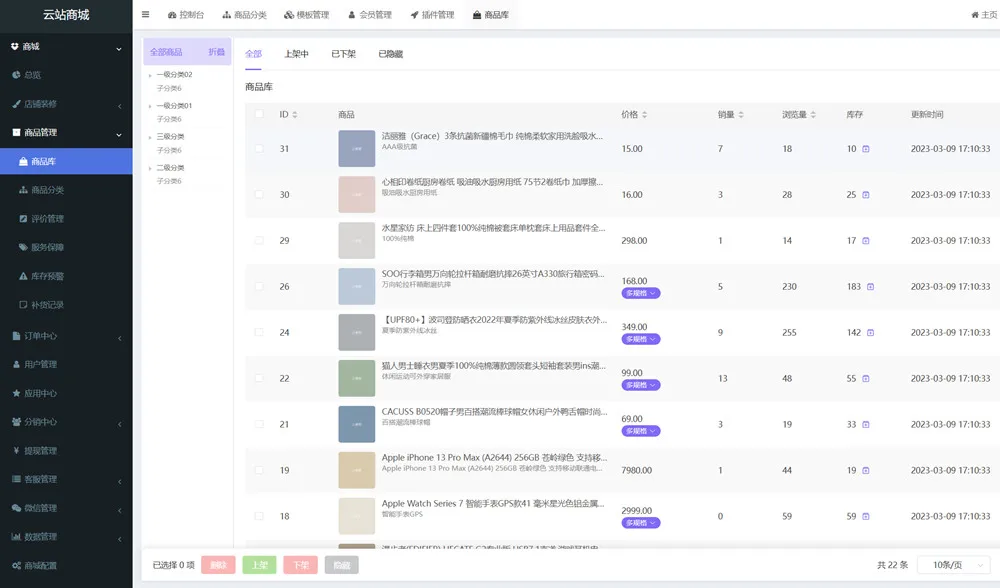Sort table by ID column arrows
Viewport: 1000px width, 588px height.
294,115
